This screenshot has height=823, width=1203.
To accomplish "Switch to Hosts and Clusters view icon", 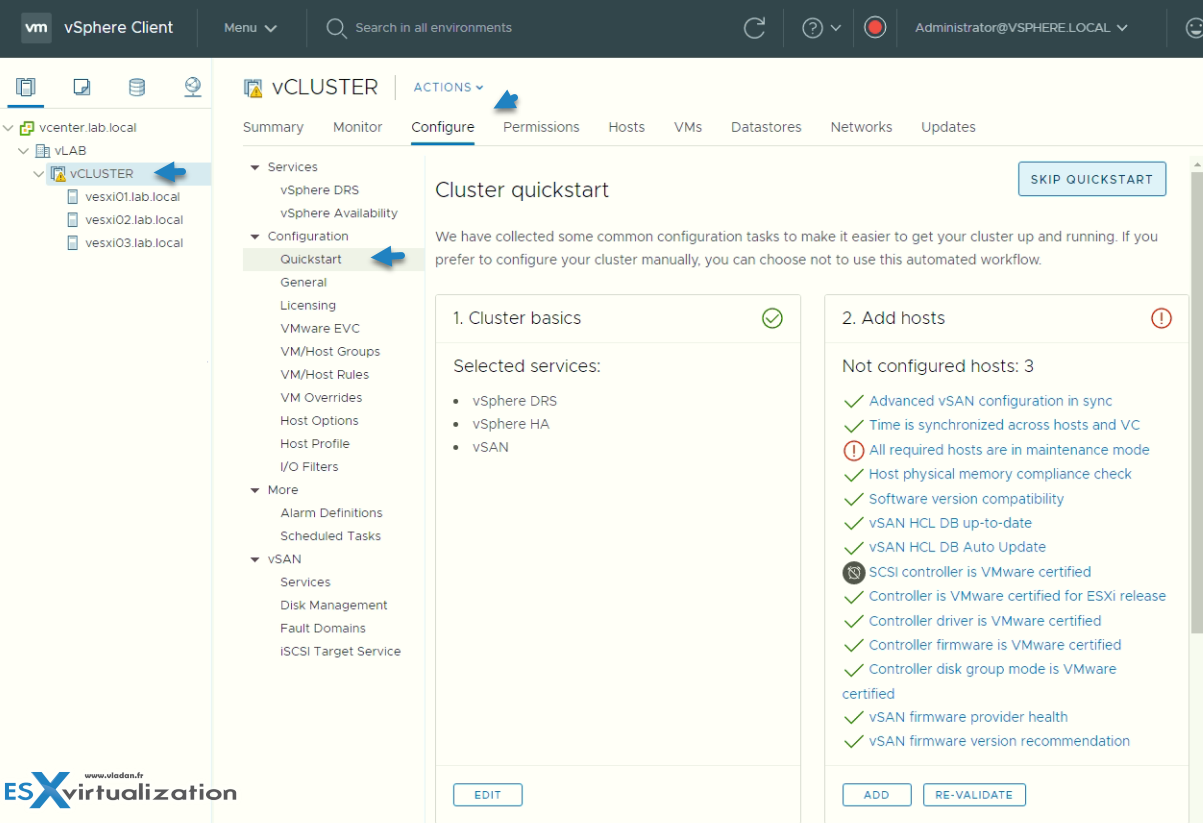I will pyautogui.click(x=26, y=87).
